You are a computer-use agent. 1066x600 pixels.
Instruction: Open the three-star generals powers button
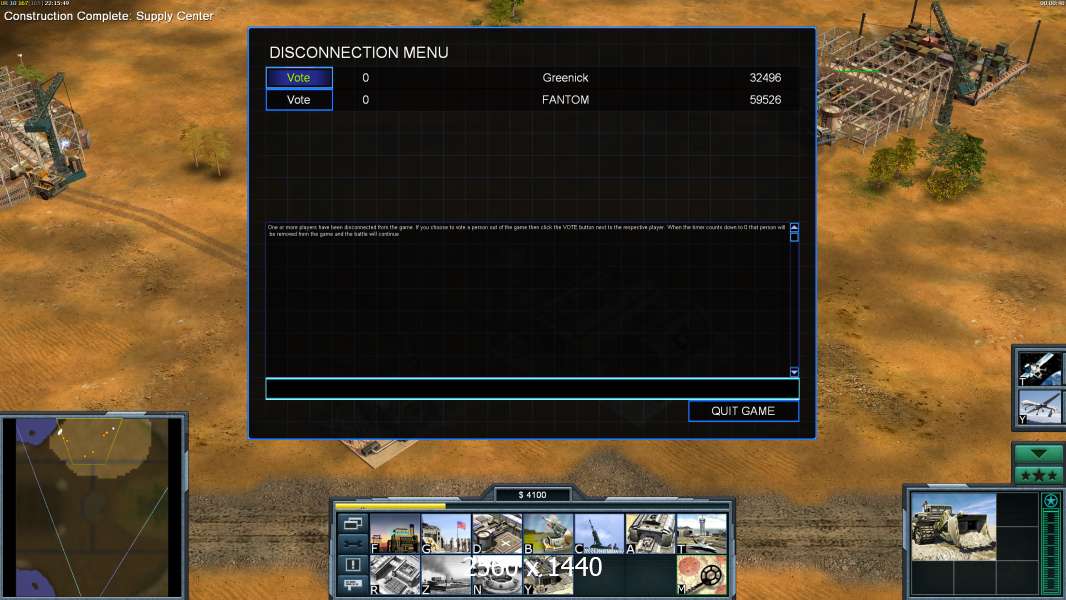pyautogui.click(x=1038, y=475)
